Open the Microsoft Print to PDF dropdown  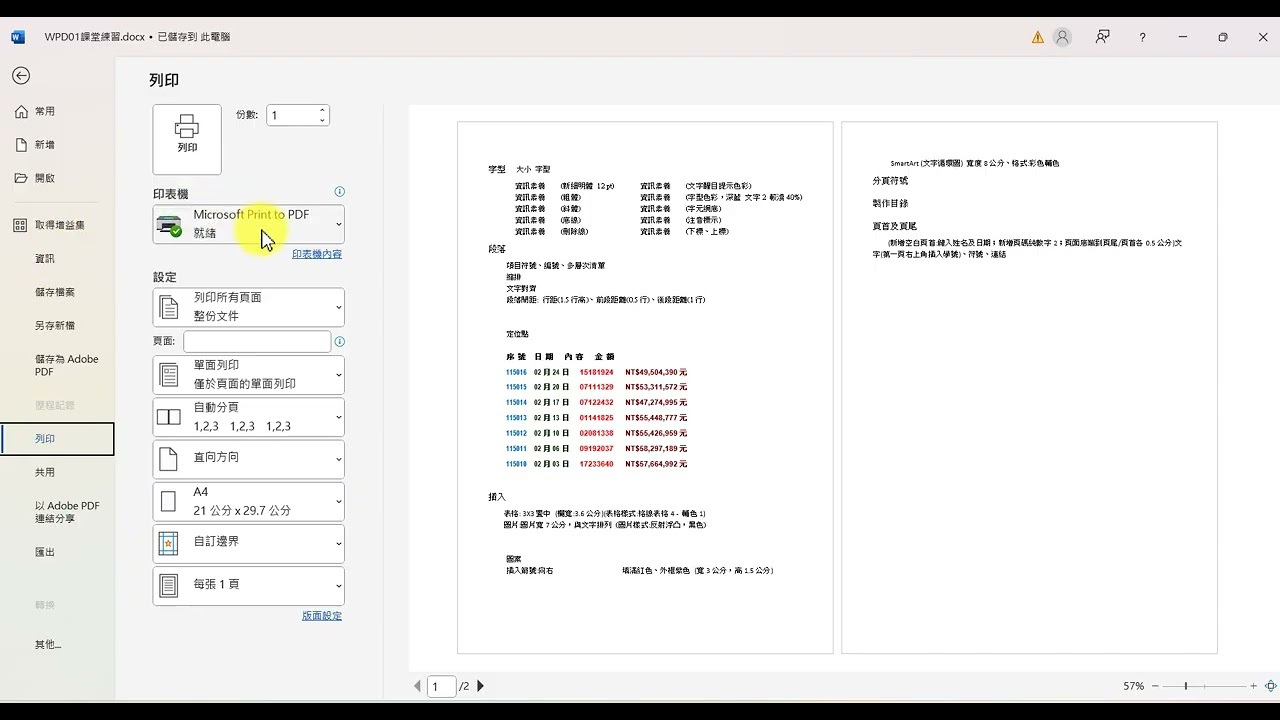click(x=249, y=224)
